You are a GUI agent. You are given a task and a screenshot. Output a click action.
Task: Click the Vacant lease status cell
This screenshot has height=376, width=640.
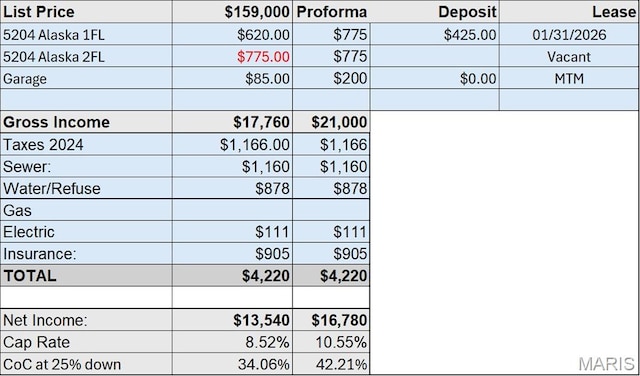(x=569, y=56)
